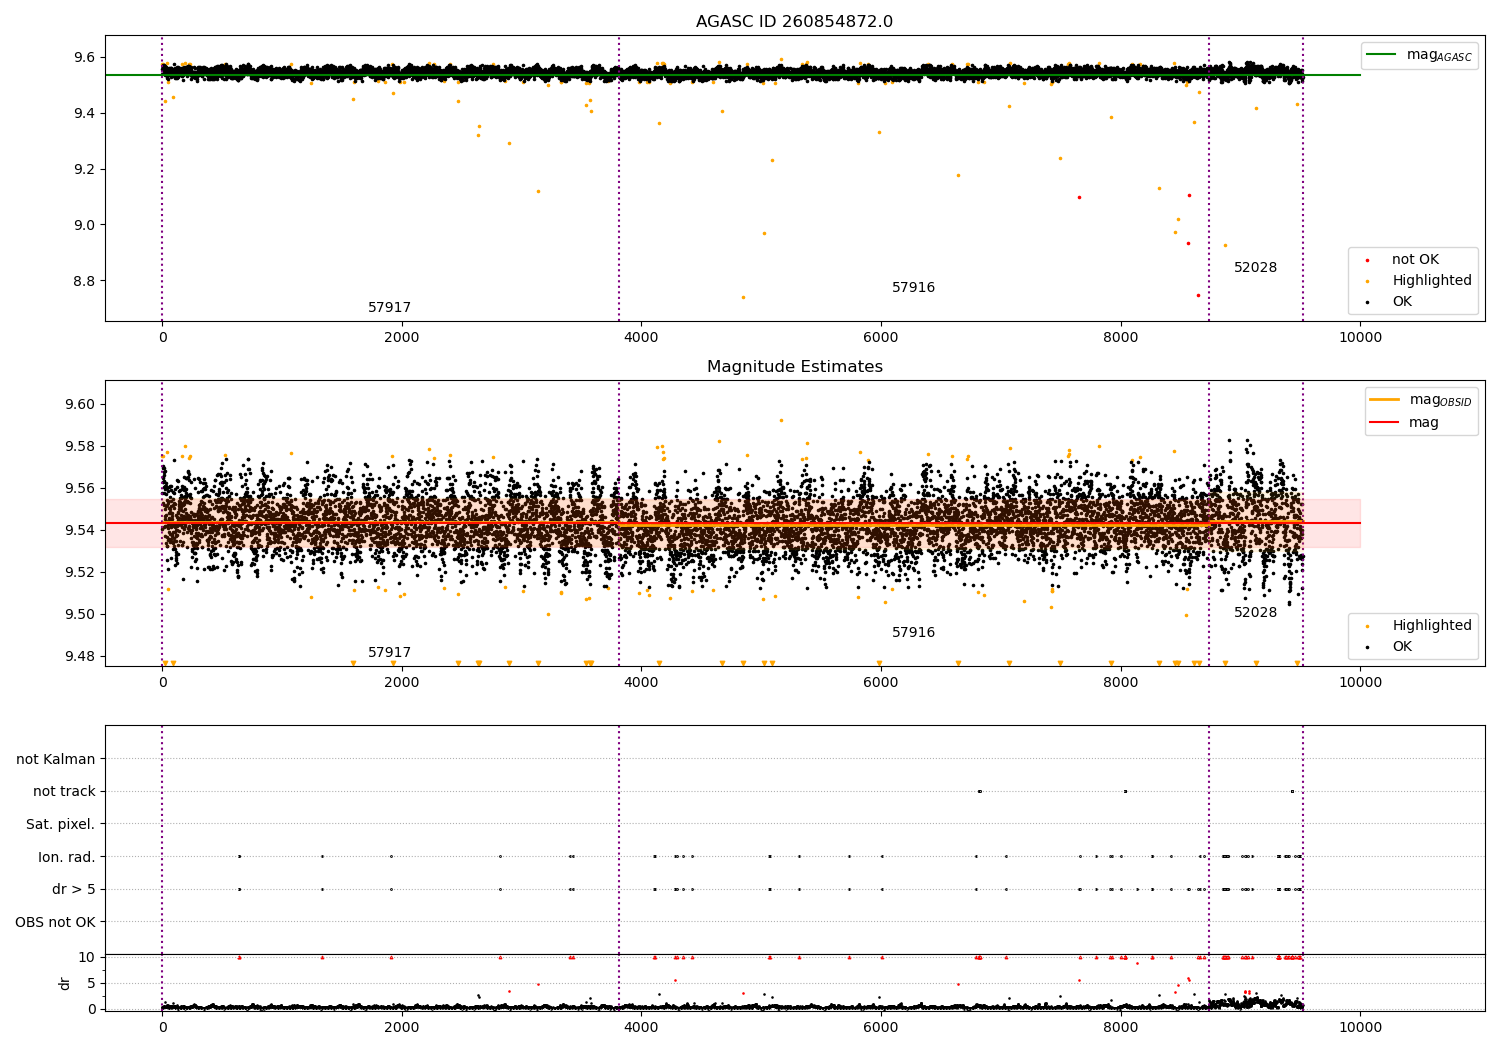Viewport: 1500px width, 1050px height.
Task: Click y-axis tick 9.4 on top plot
Action: pyautogui.click(x=83, y=114)
